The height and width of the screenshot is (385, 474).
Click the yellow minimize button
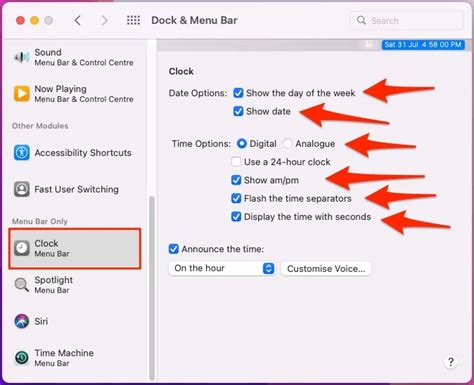[x=34, y=20]
